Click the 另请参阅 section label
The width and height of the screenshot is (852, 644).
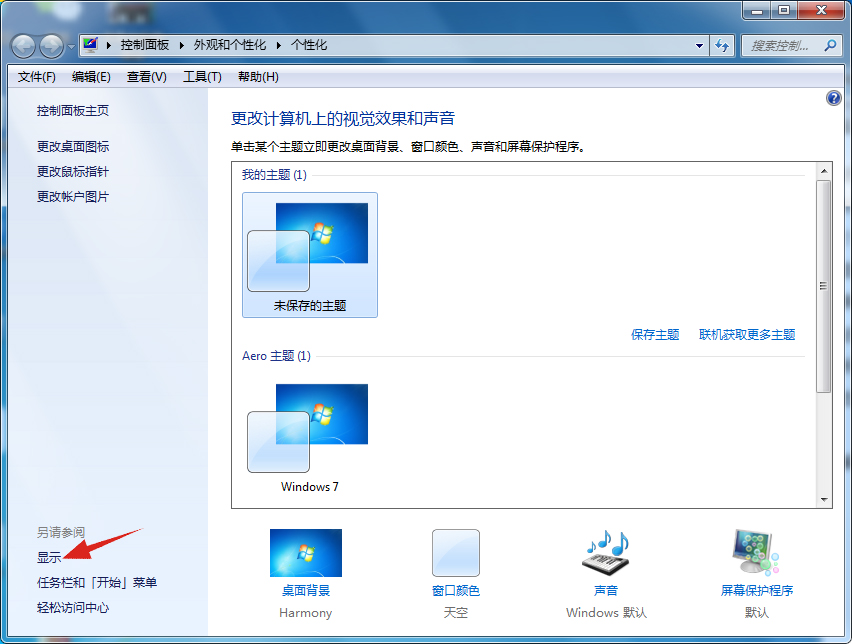pyautogui.click(x=61, y=532)
